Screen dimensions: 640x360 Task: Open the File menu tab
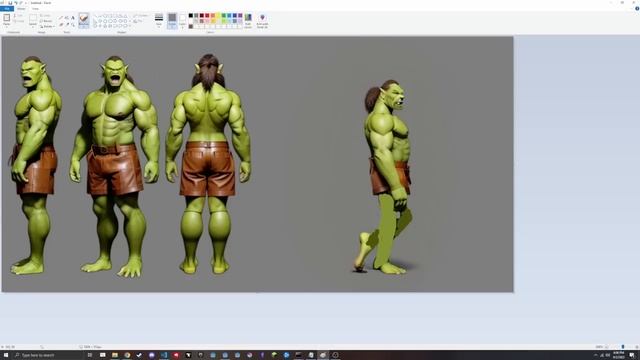click(7, 9)
